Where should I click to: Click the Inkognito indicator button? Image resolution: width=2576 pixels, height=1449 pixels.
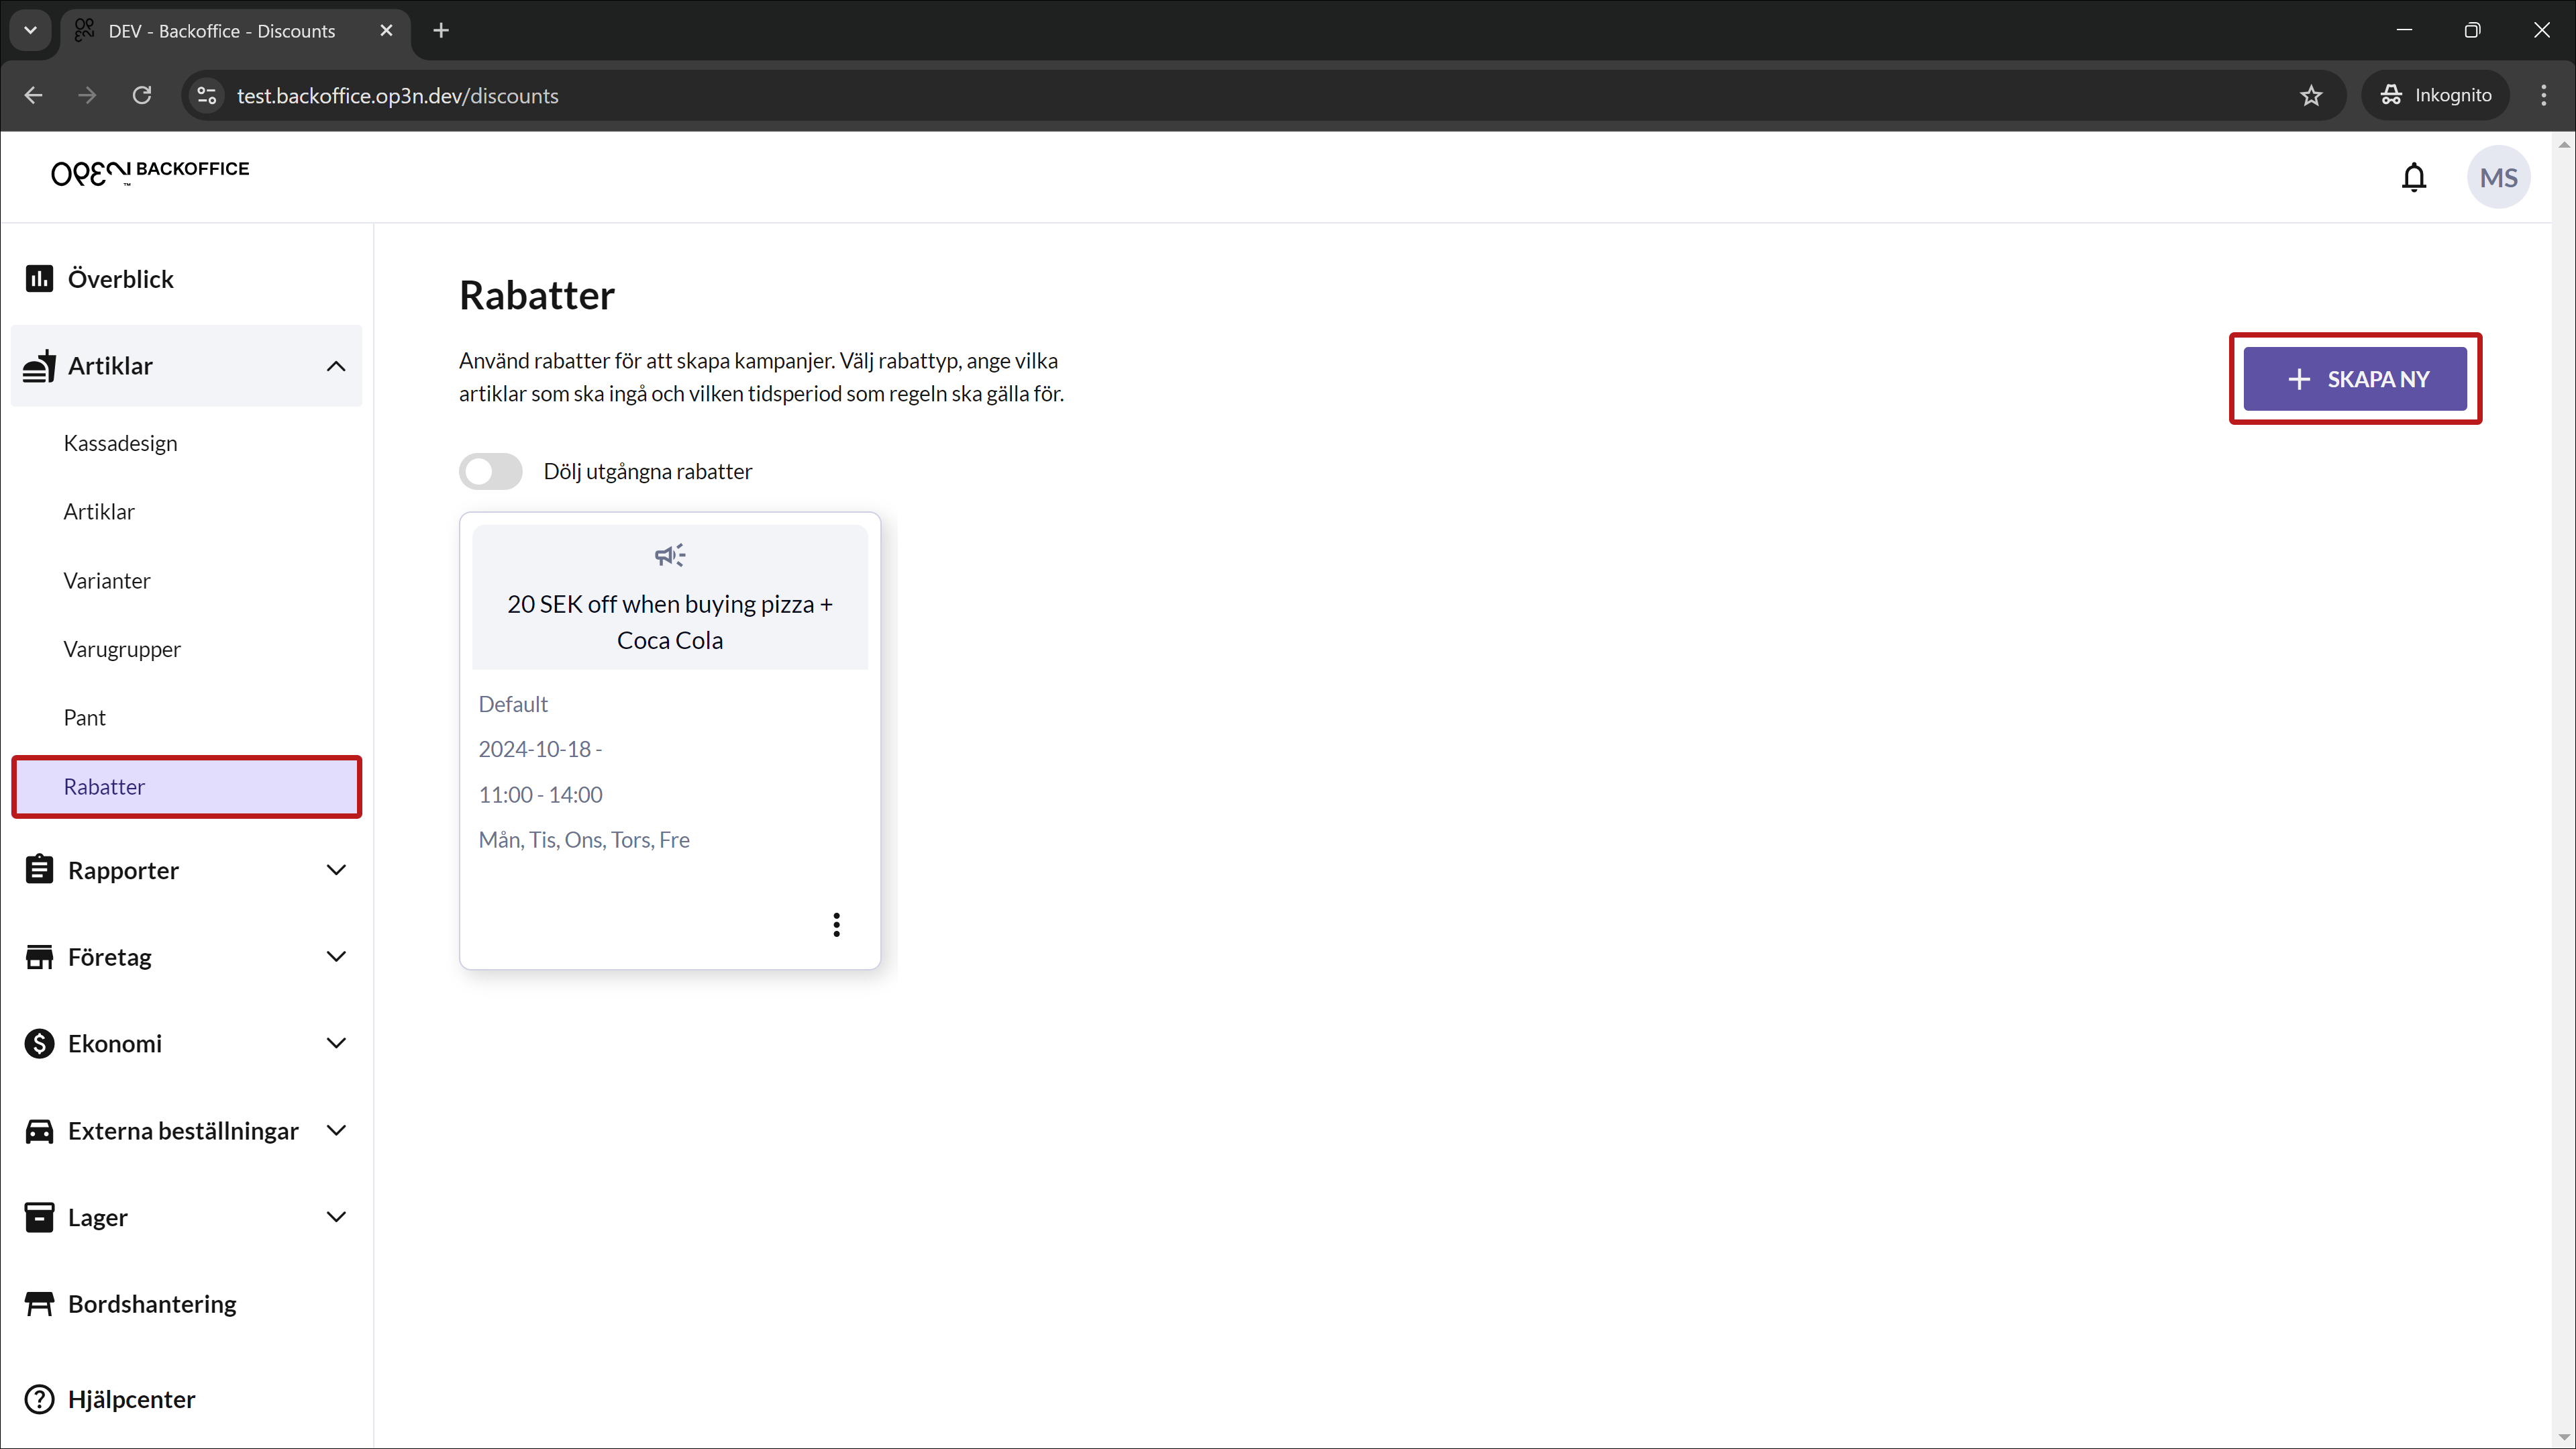coord(2435,95)
